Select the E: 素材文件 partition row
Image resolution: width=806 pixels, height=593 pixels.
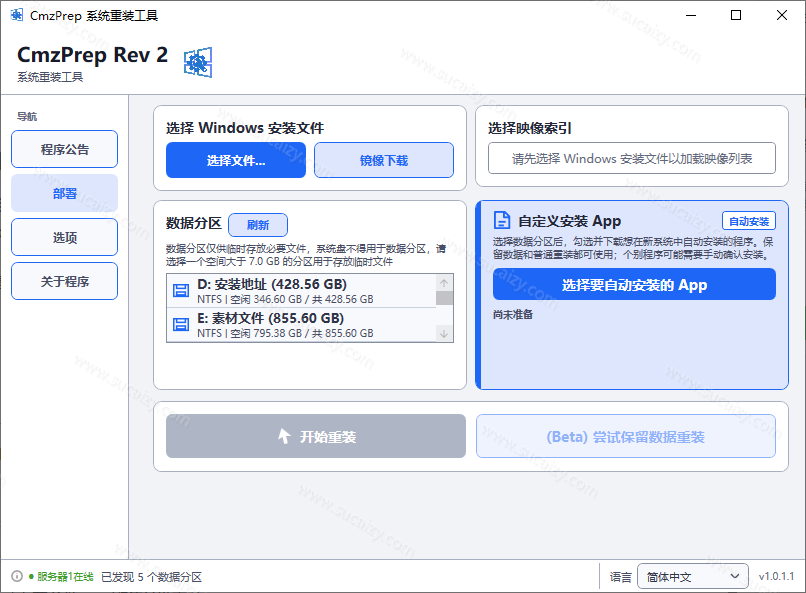(301, 325)
